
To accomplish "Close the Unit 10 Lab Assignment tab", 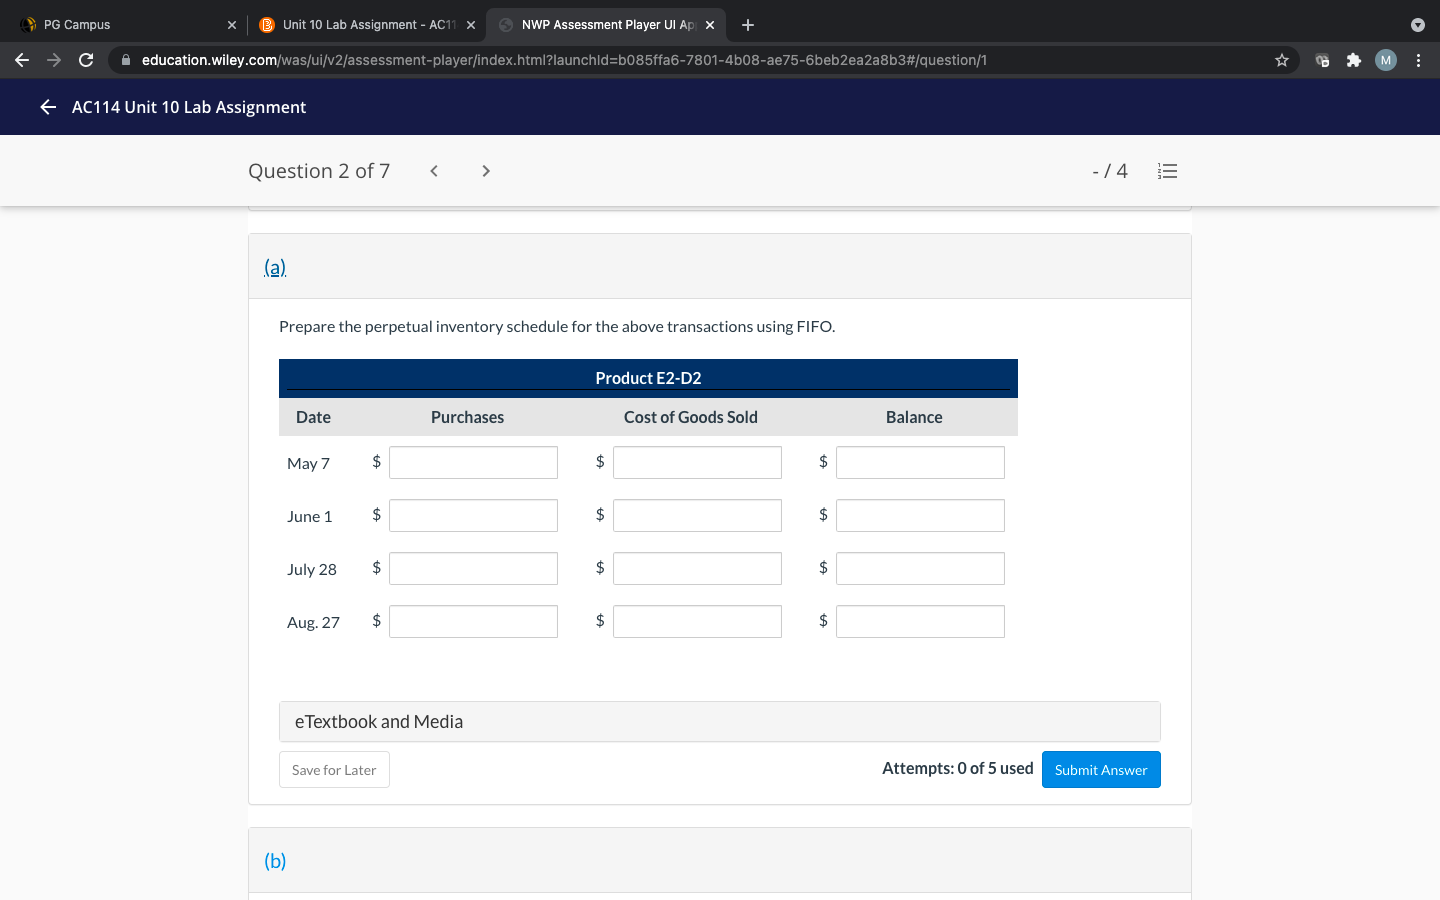I will 471,25.
